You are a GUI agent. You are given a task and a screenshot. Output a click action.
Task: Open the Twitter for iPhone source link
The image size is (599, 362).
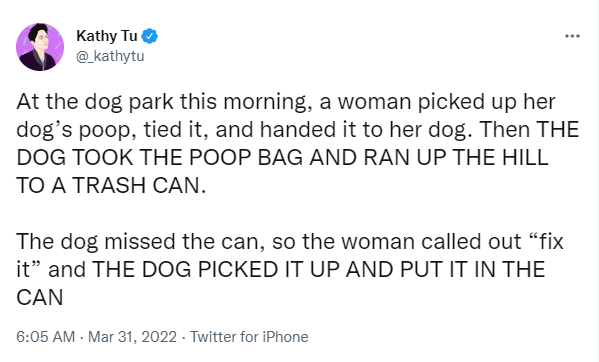pyautogui.click(x=249, y=337)
